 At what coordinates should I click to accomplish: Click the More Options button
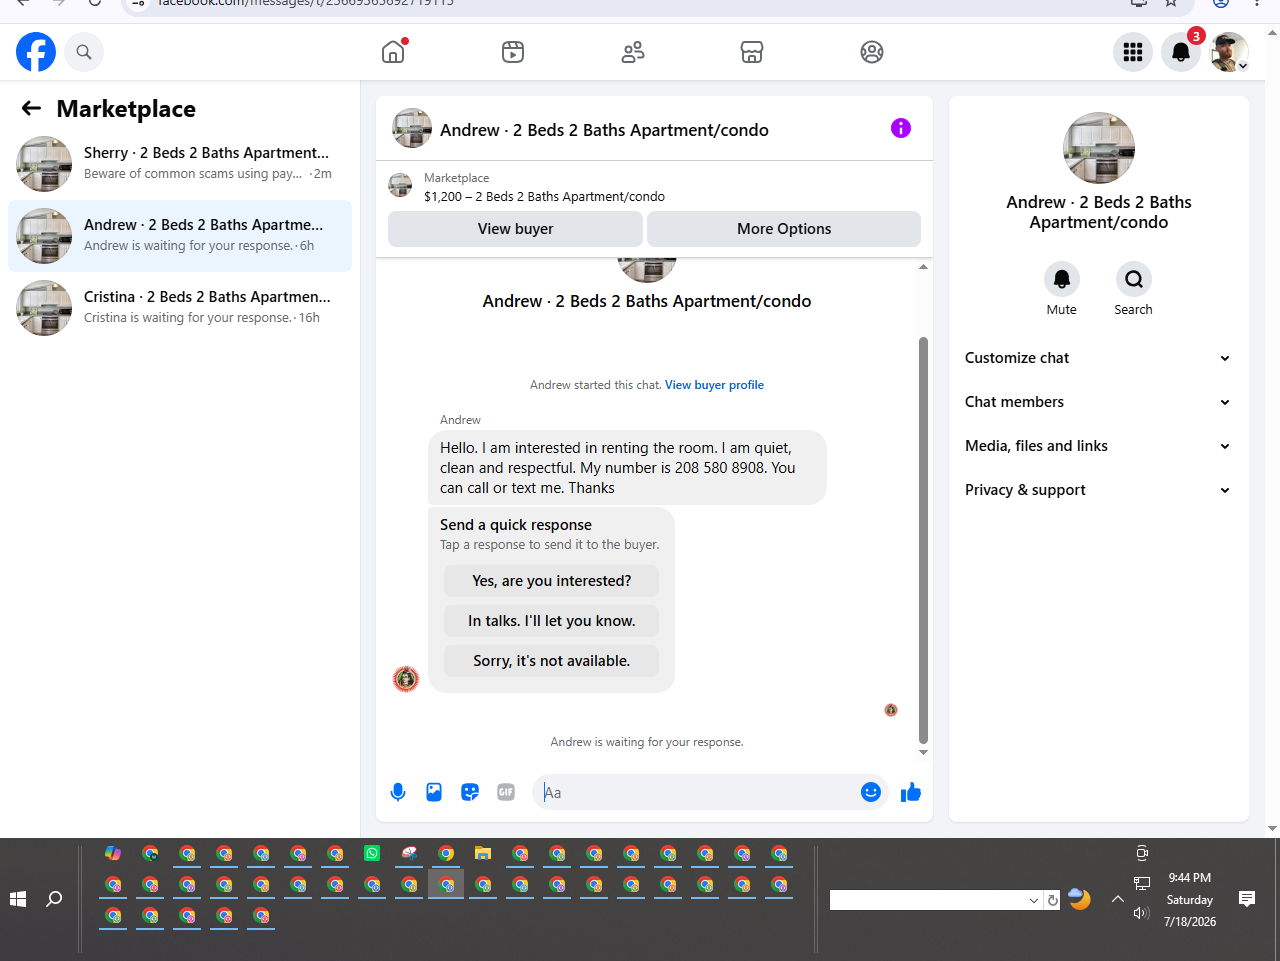click(784, 229)
